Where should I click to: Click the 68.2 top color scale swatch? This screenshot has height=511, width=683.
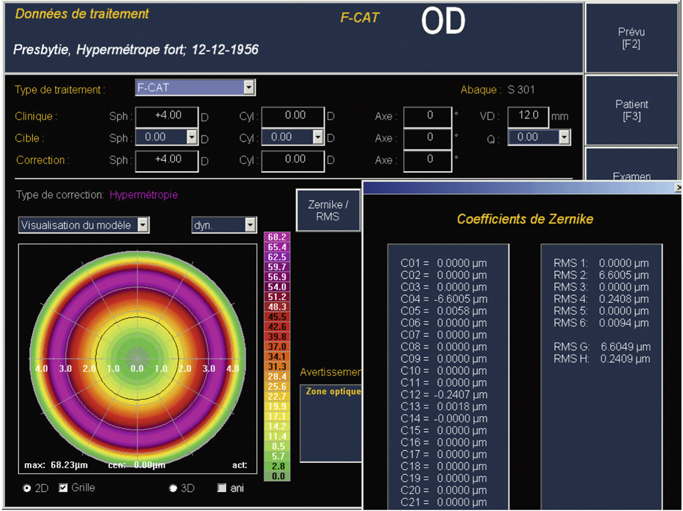[277, 236]
